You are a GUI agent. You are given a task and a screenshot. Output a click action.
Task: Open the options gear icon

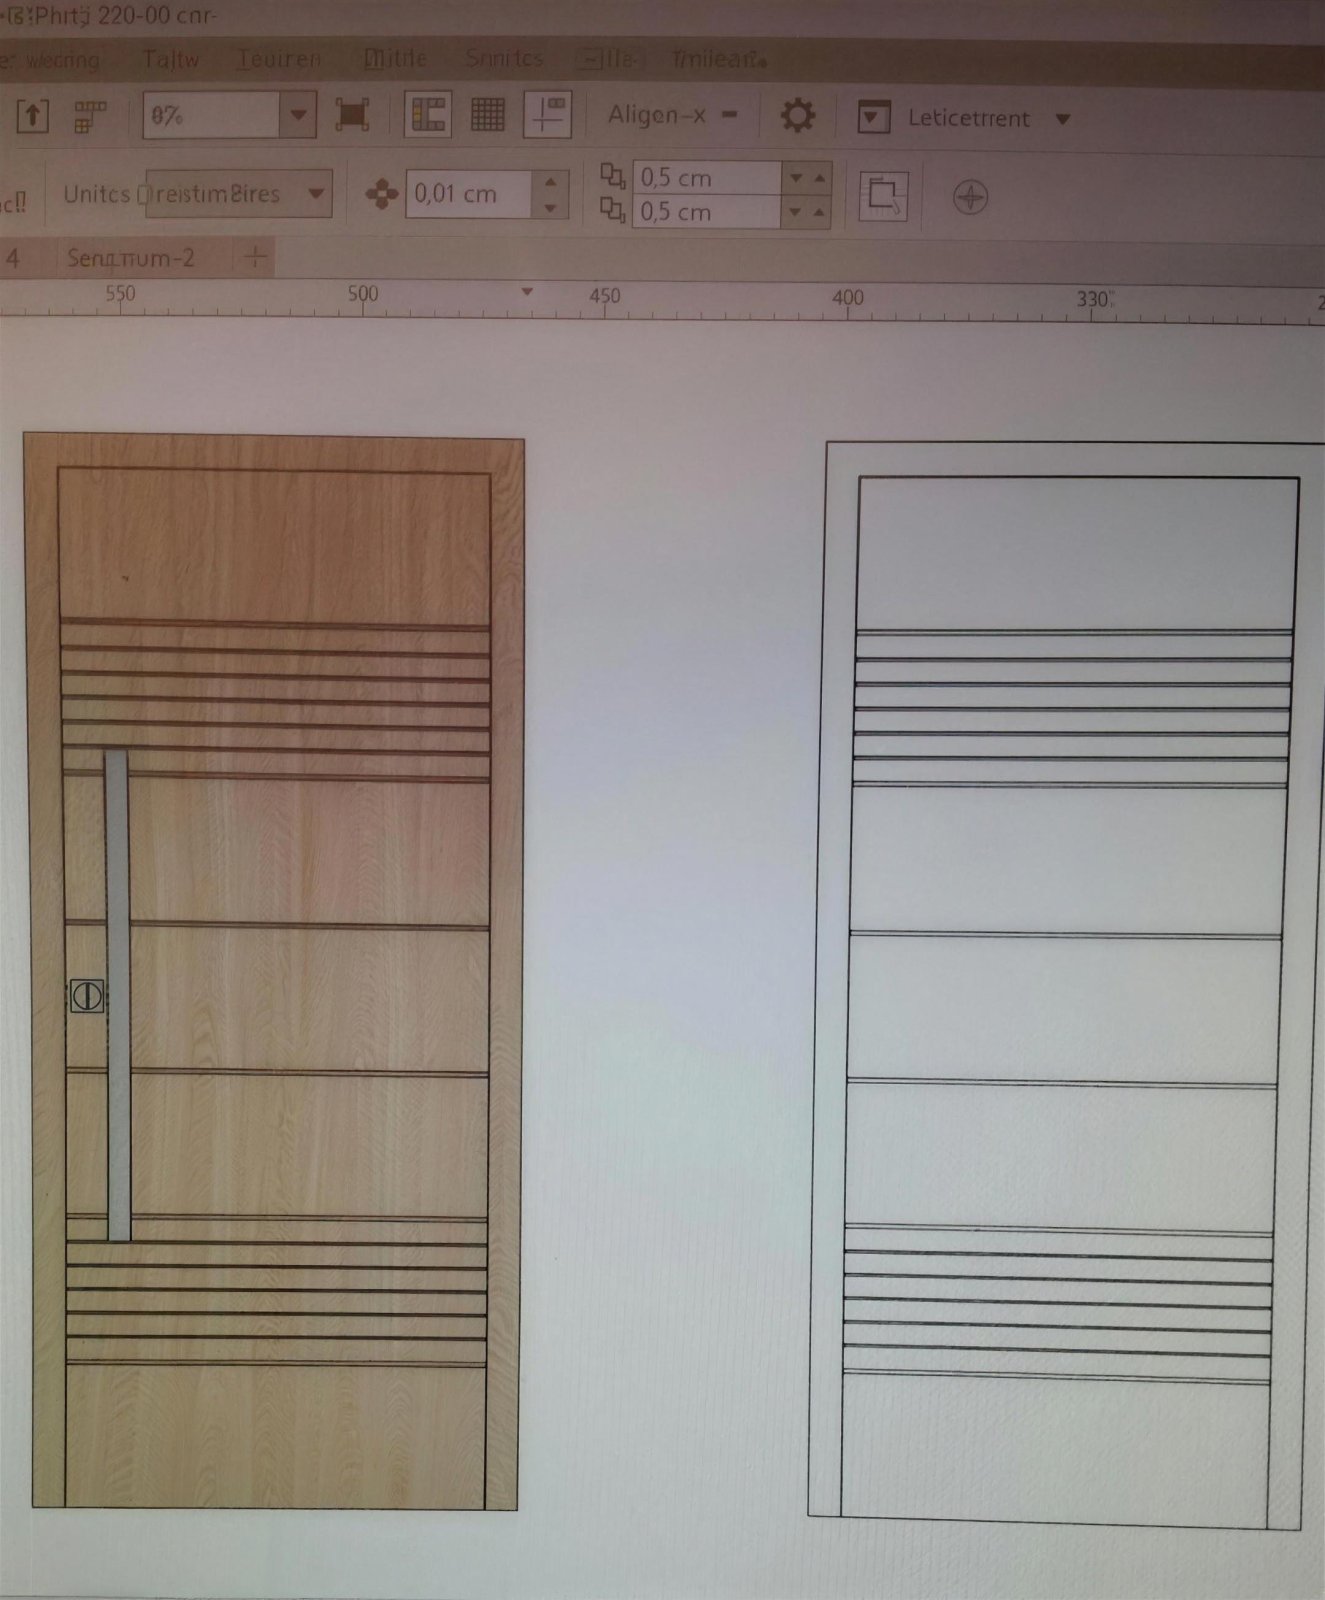[x=797, y=116]
